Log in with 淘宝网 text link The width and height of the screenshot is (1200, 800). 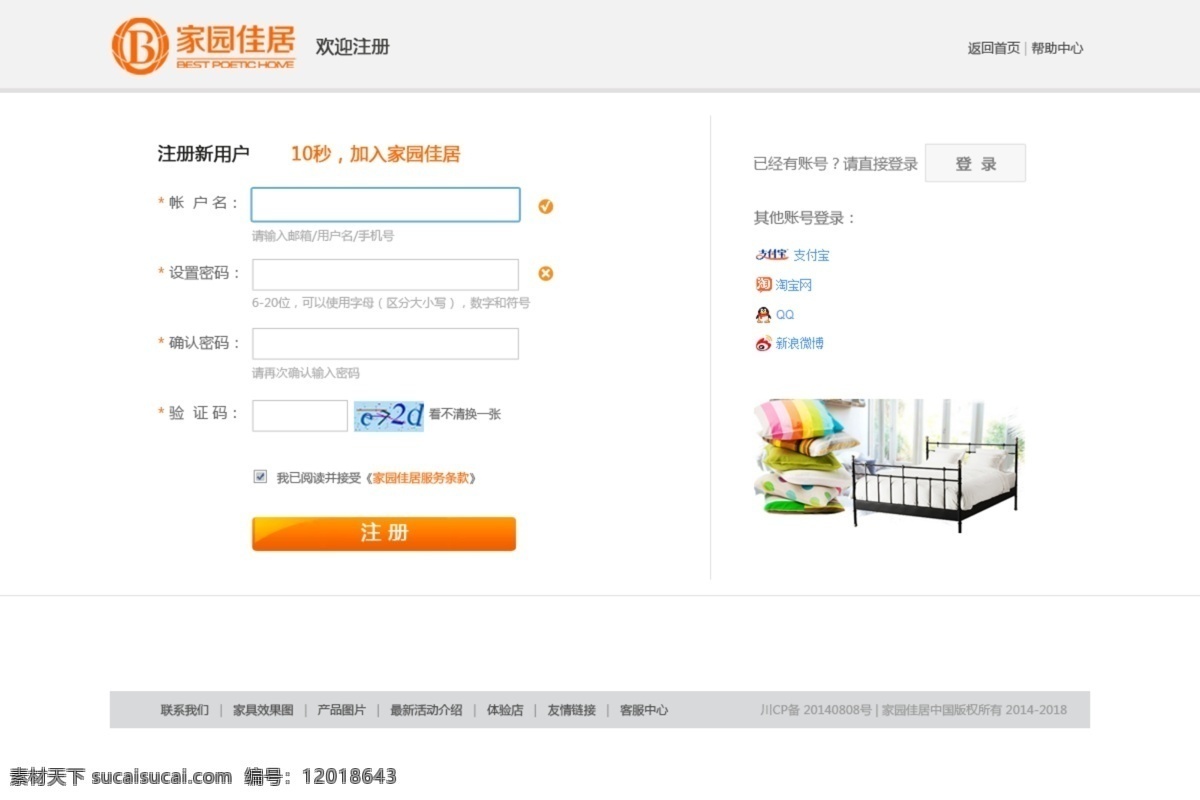(794, 285)
